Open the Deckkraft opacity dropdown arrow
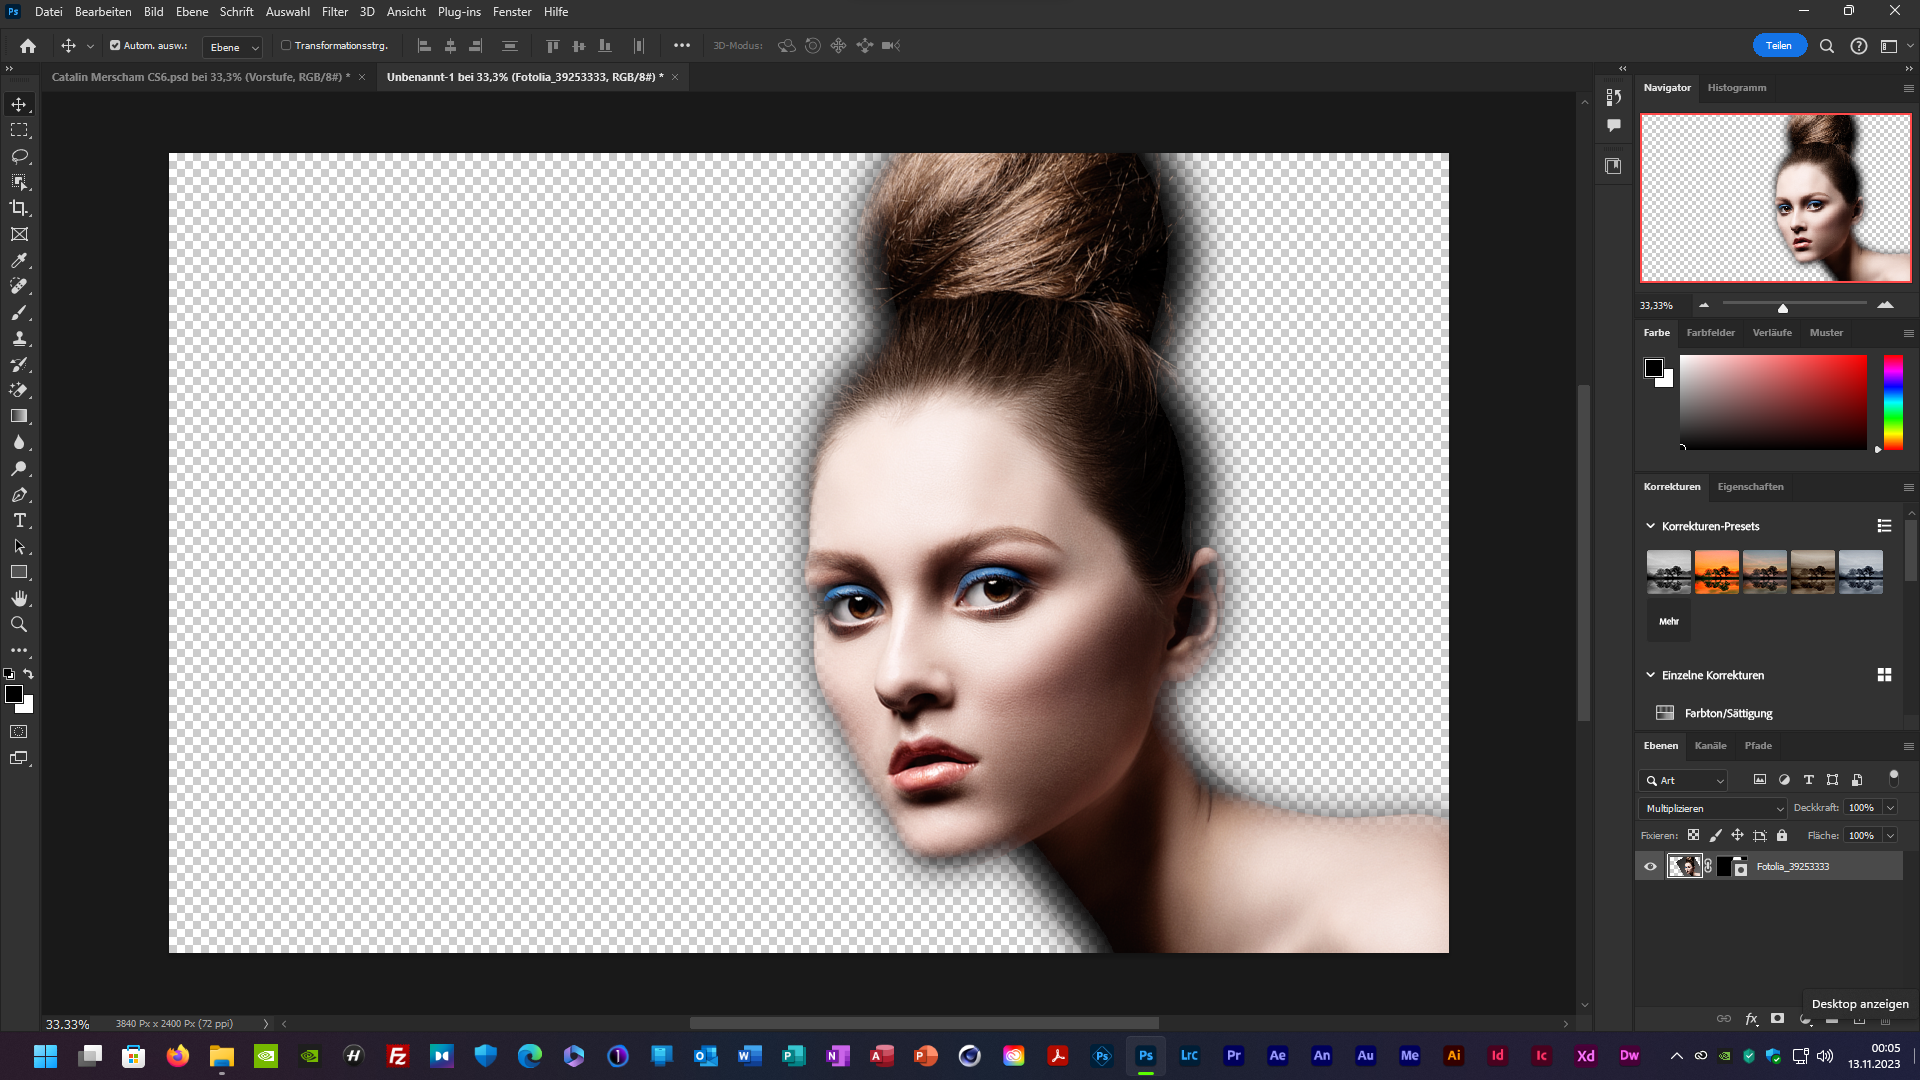1920x1080 pixels. point(1890,808)
